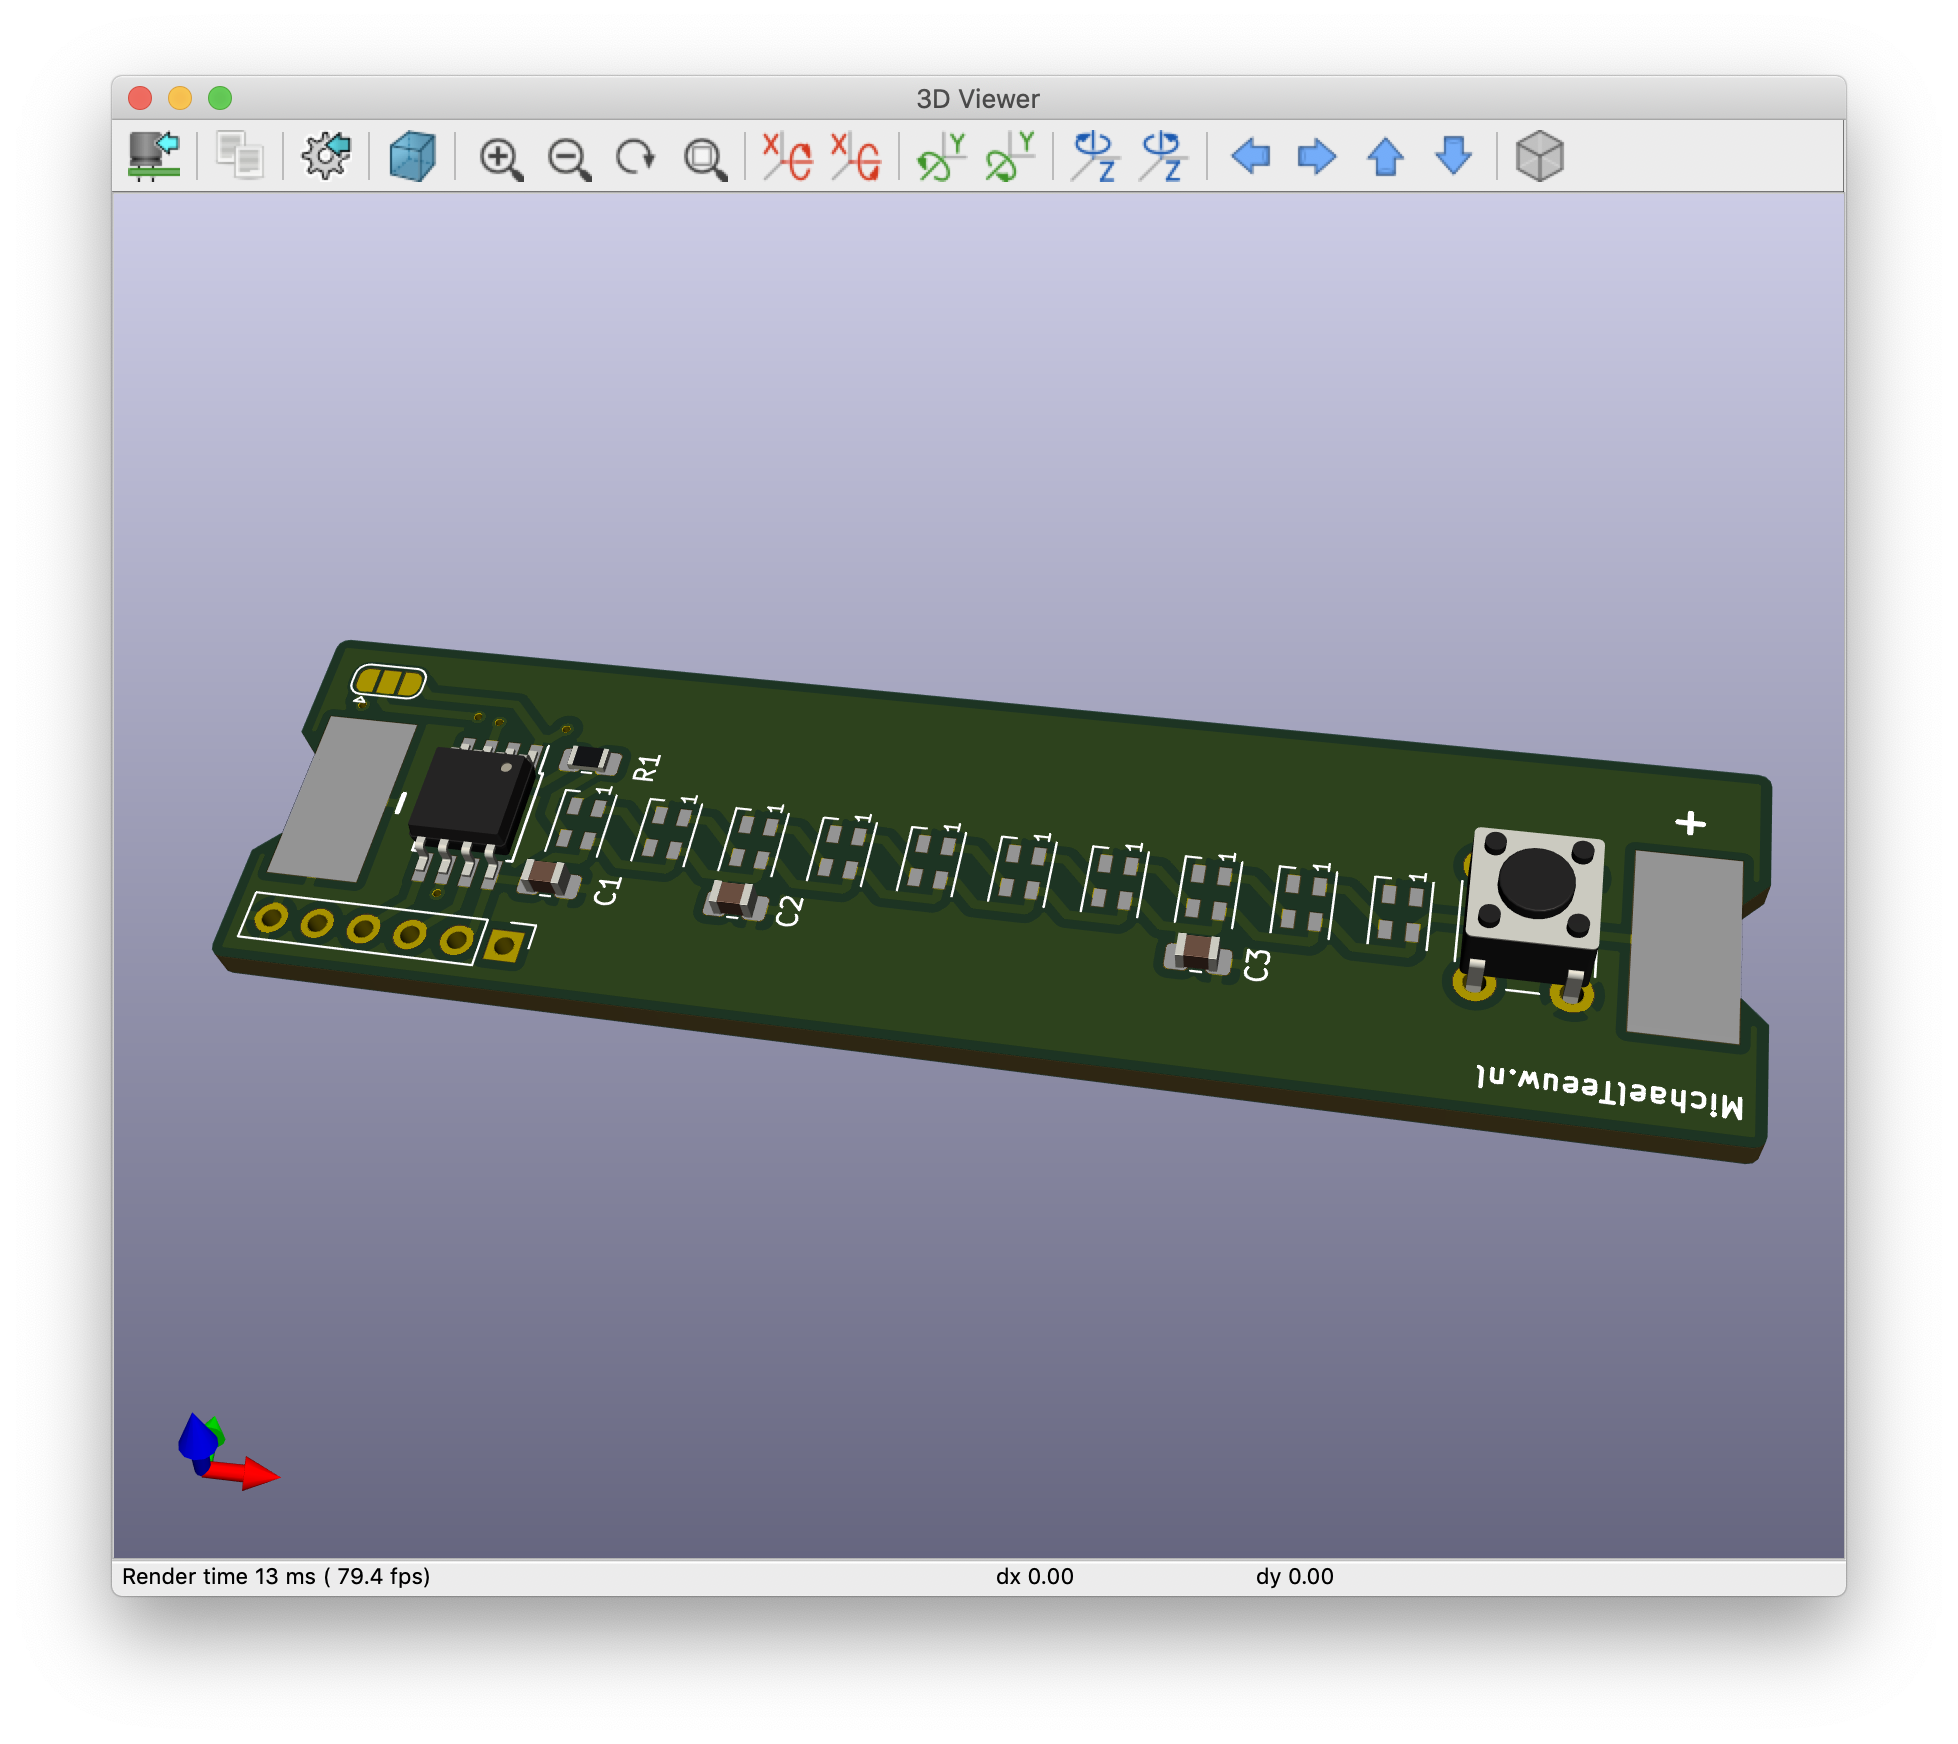This screenshot has width=1958, height=1744.
Task: Rotate X clockwise icon
Action: click(x=787, y=157)
